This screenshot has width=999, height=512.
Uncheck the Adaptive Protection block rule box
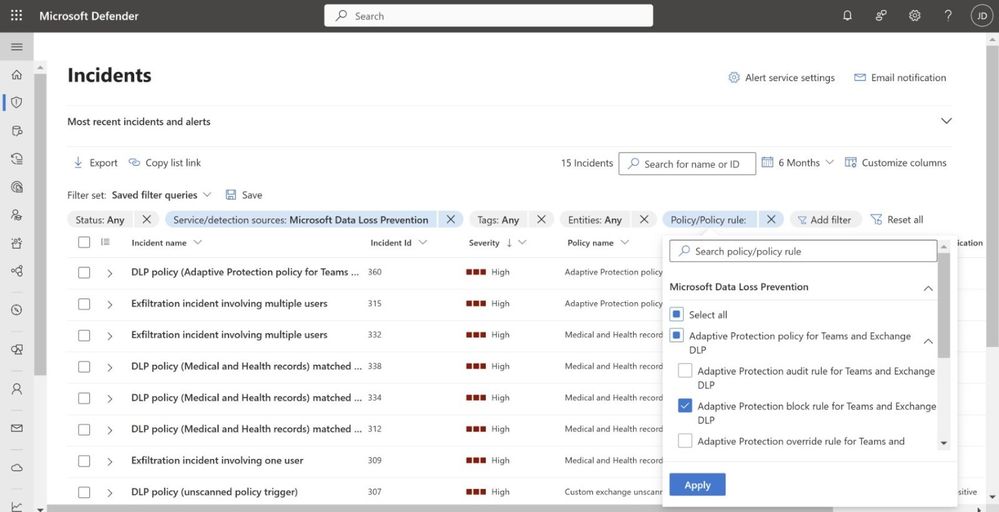click(685, 406)
